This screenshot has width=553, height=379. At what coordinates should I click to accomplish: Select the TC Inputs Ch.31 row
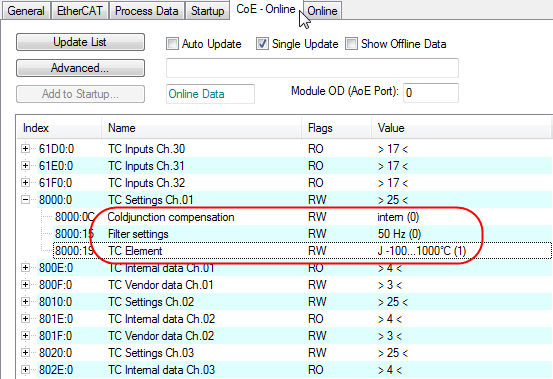pyautogui.click(x=294, y=166)
